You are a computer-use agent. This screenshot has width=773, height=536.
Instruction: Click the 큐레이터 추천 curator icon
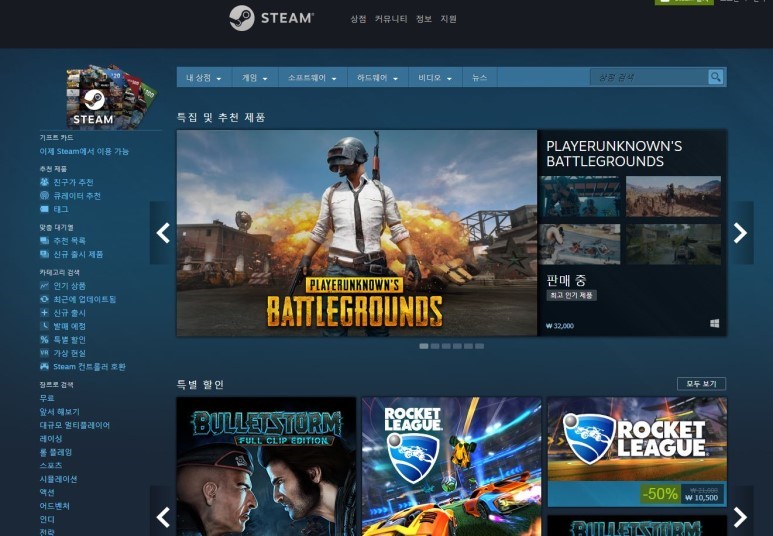click(44, 195)
